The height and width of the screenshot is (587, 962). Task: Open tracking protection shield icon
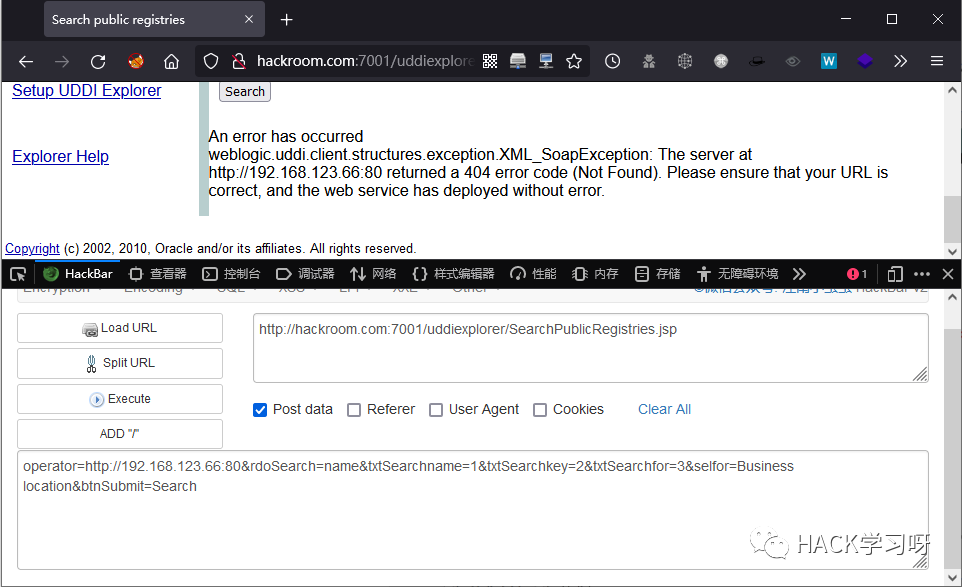211,61
